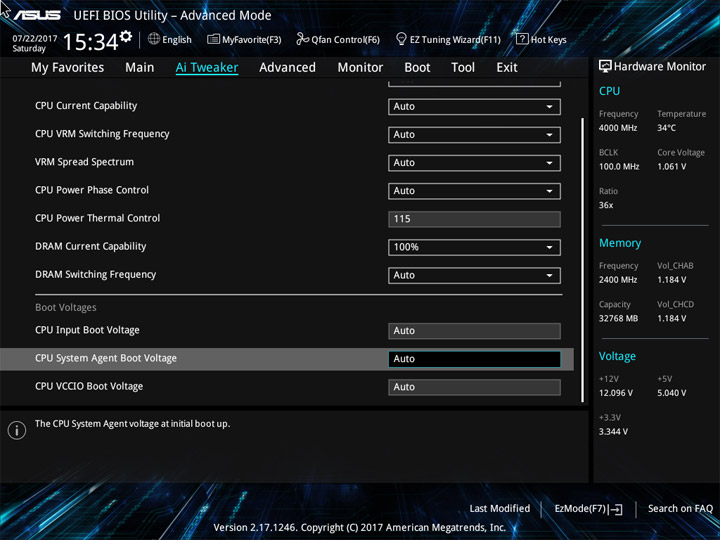Select CPU Power Thermal Control label
This screenshot has height=540, width=720.
97,218
